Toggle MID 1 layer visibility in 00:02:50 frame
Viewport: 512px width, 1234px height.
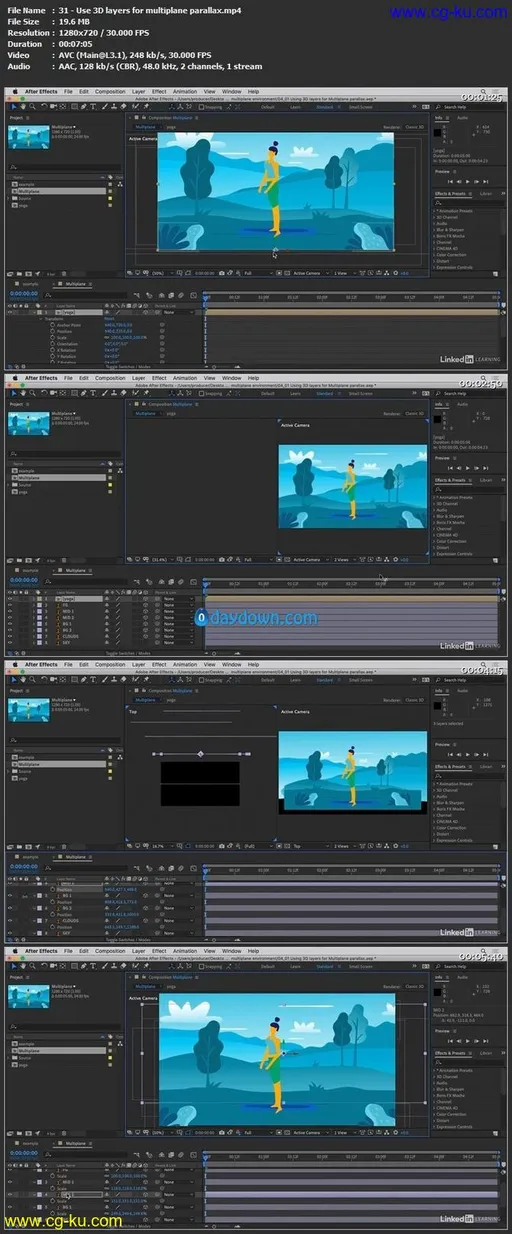point(11,611)
